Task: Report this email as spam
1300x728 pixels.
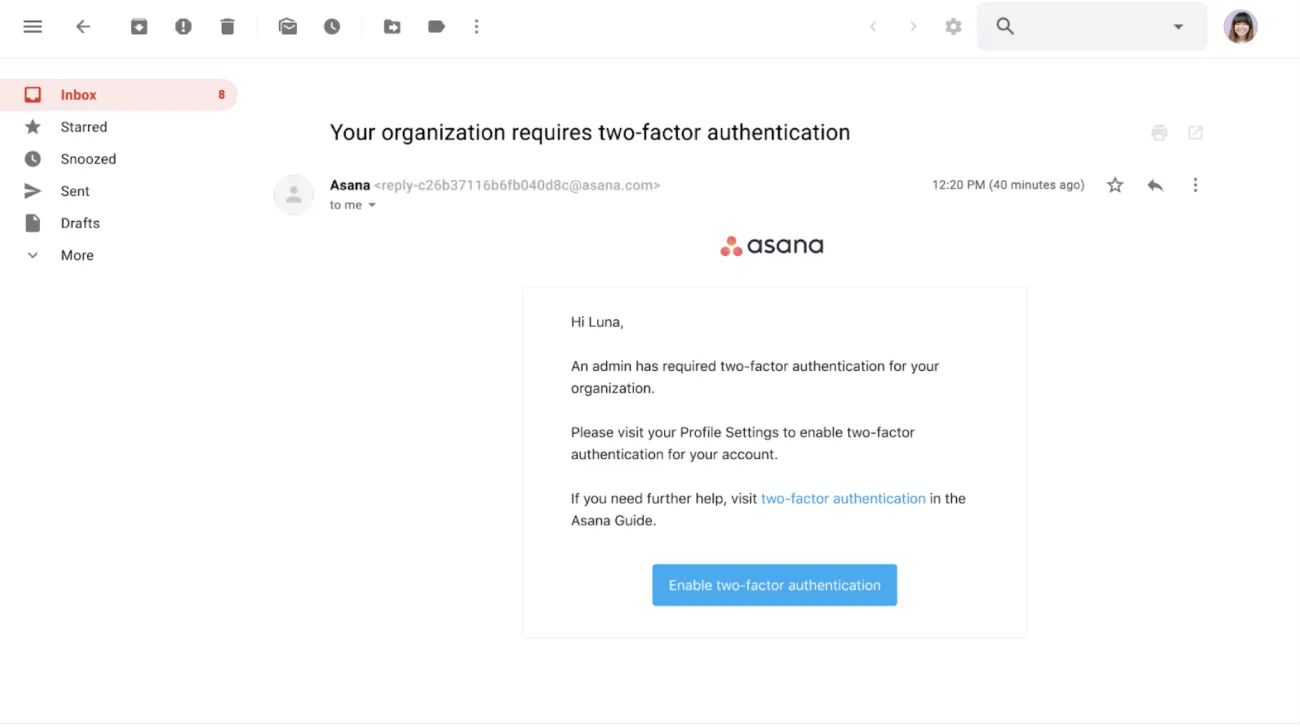Action: tap(183, 26)
